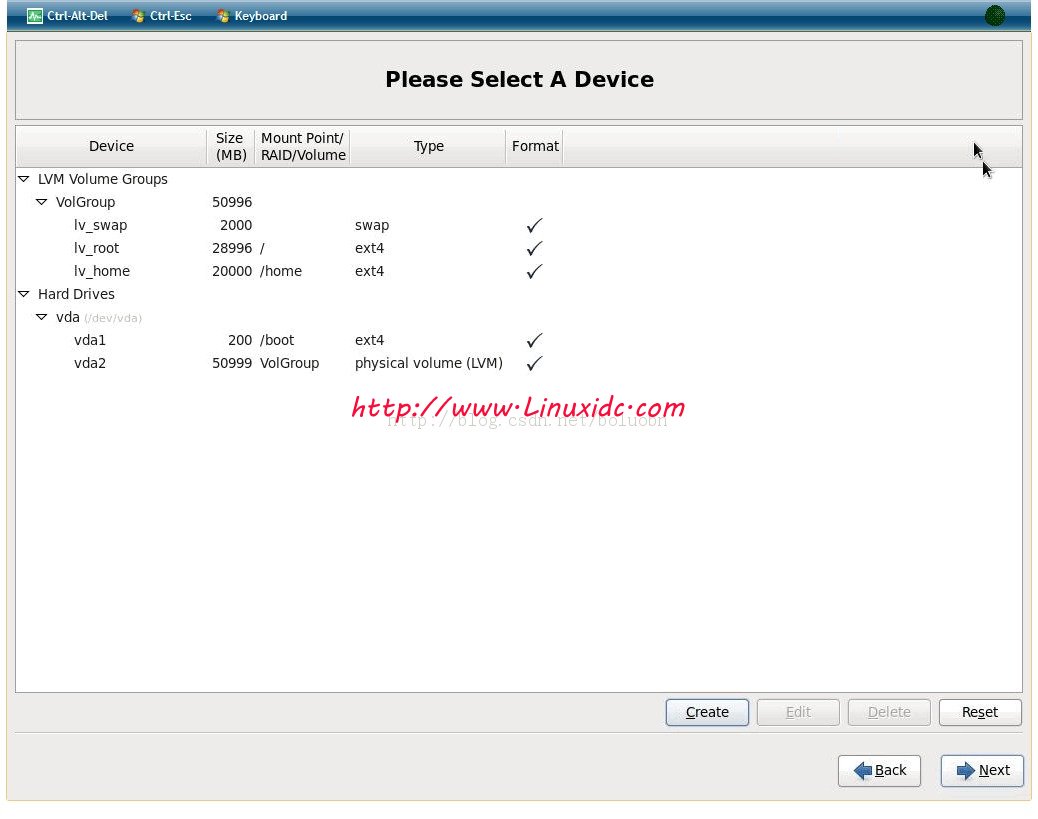Click the Size (MB) column header

[230, 146]
